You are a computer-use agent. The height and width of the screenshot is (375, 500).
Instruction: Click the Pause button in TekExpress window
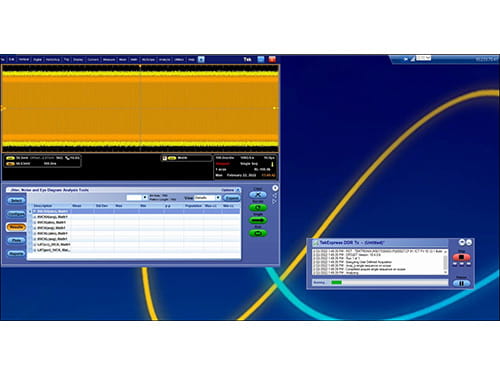[461, 283]
